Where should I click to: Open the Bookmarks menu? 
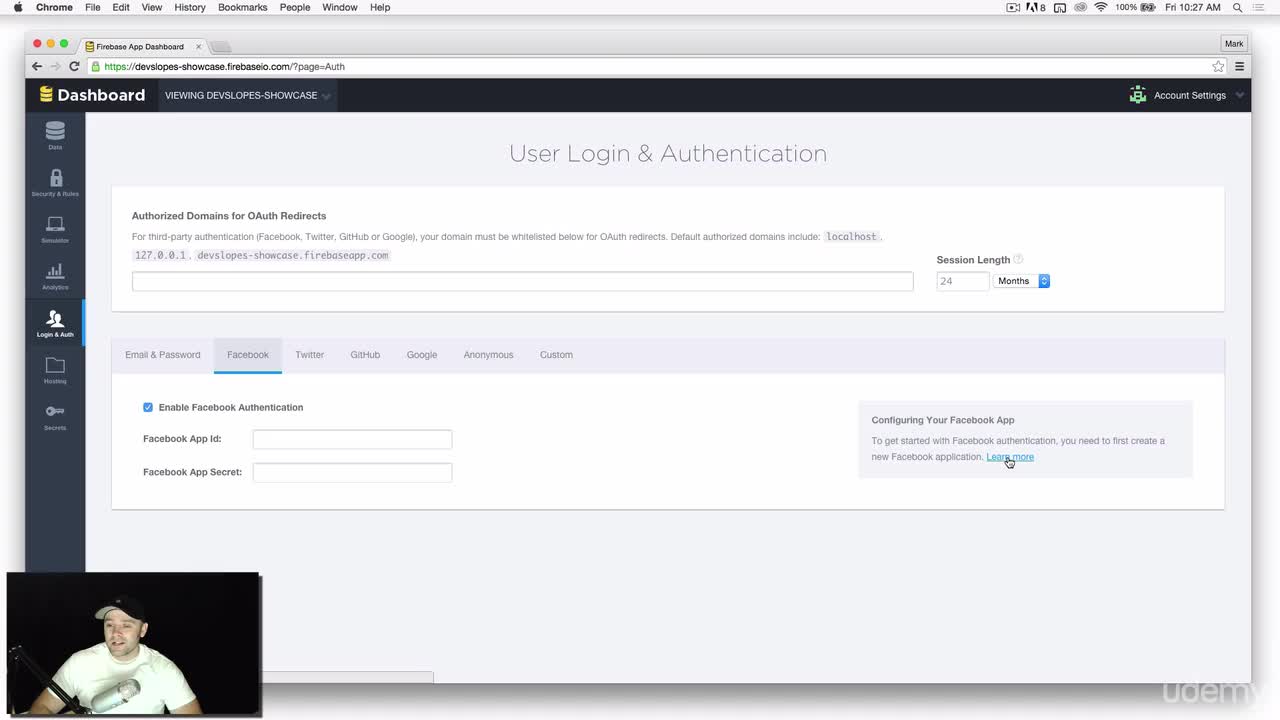pyautogui.click(x=243, y=7)
